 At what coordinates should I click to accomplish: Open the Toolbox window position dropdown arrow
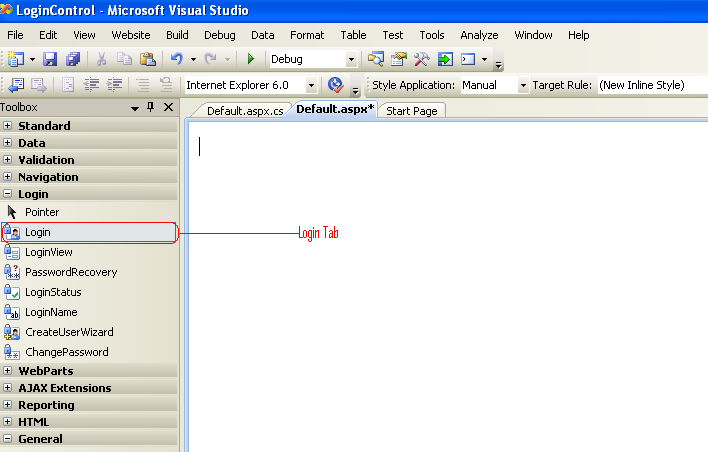[135, 108]
